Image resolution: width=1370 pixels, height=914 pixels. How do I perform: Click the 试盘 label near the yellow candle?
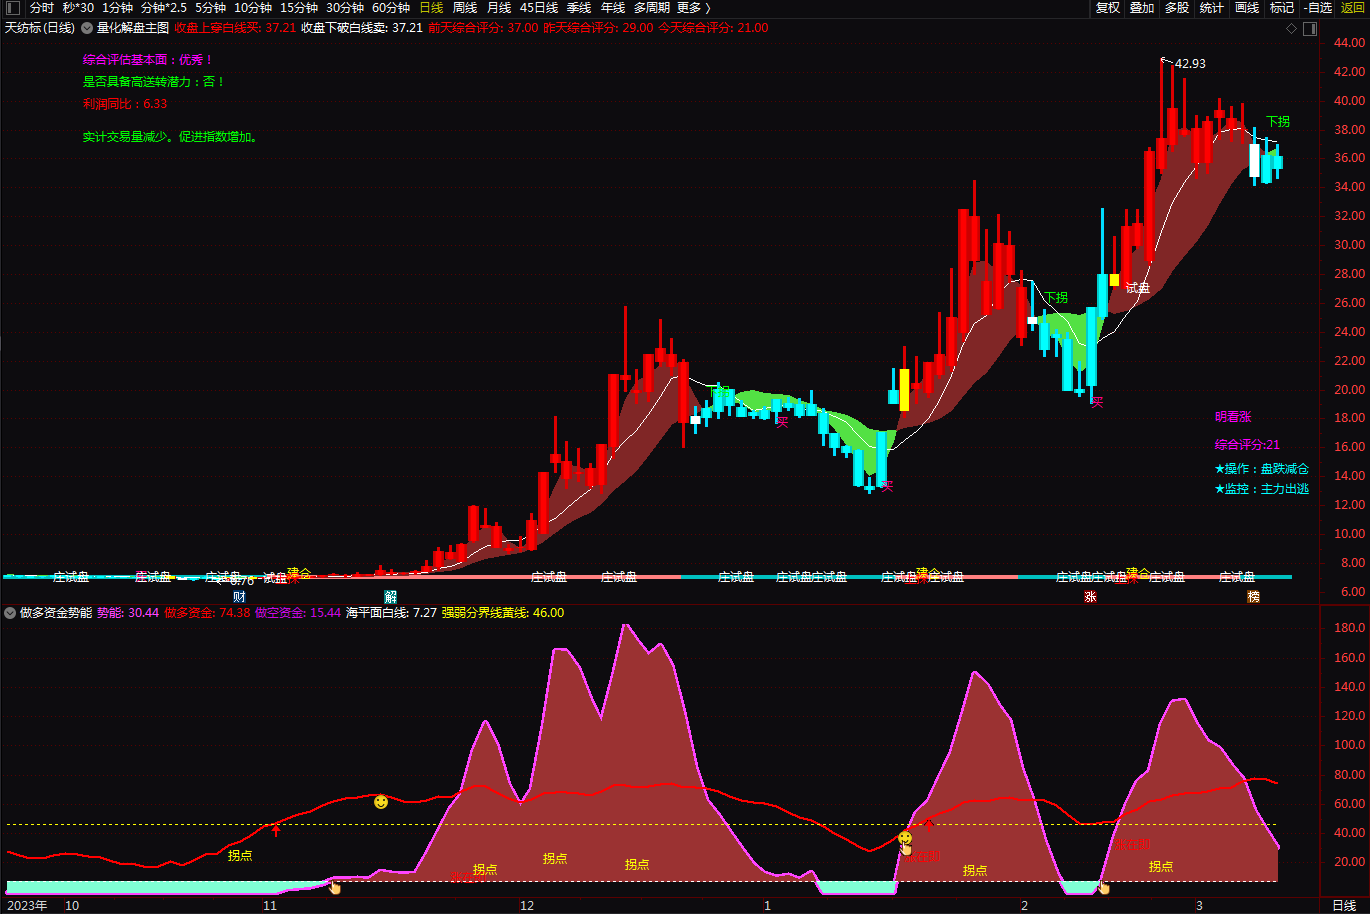[1138, 288]
